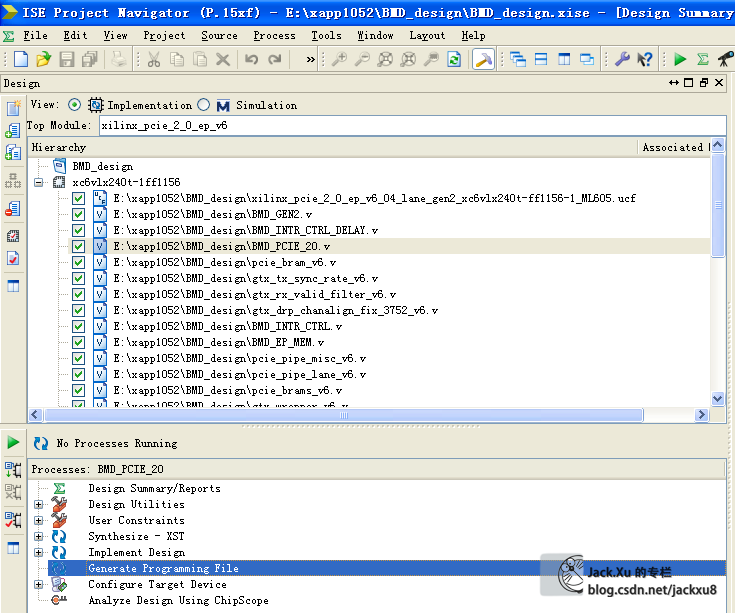
Task: Select Design Summary/Reports process
Action: coord(154,488)
